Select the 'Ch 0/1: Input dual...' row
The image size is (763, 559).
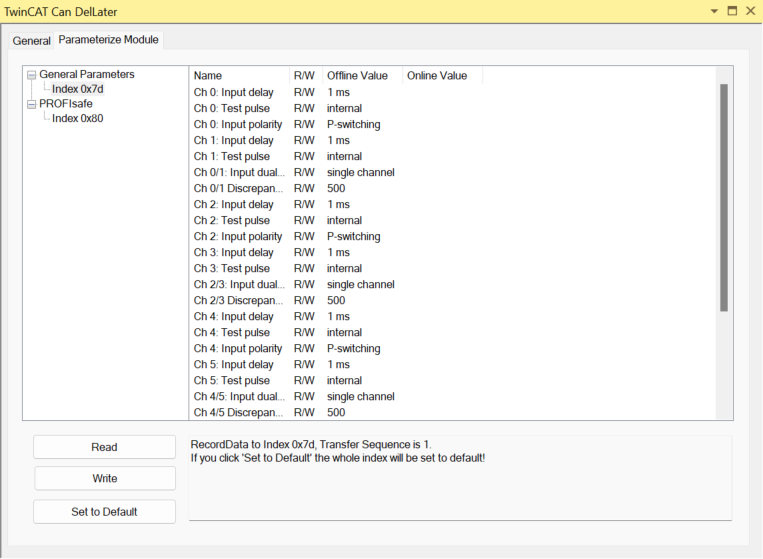point(336,173)
